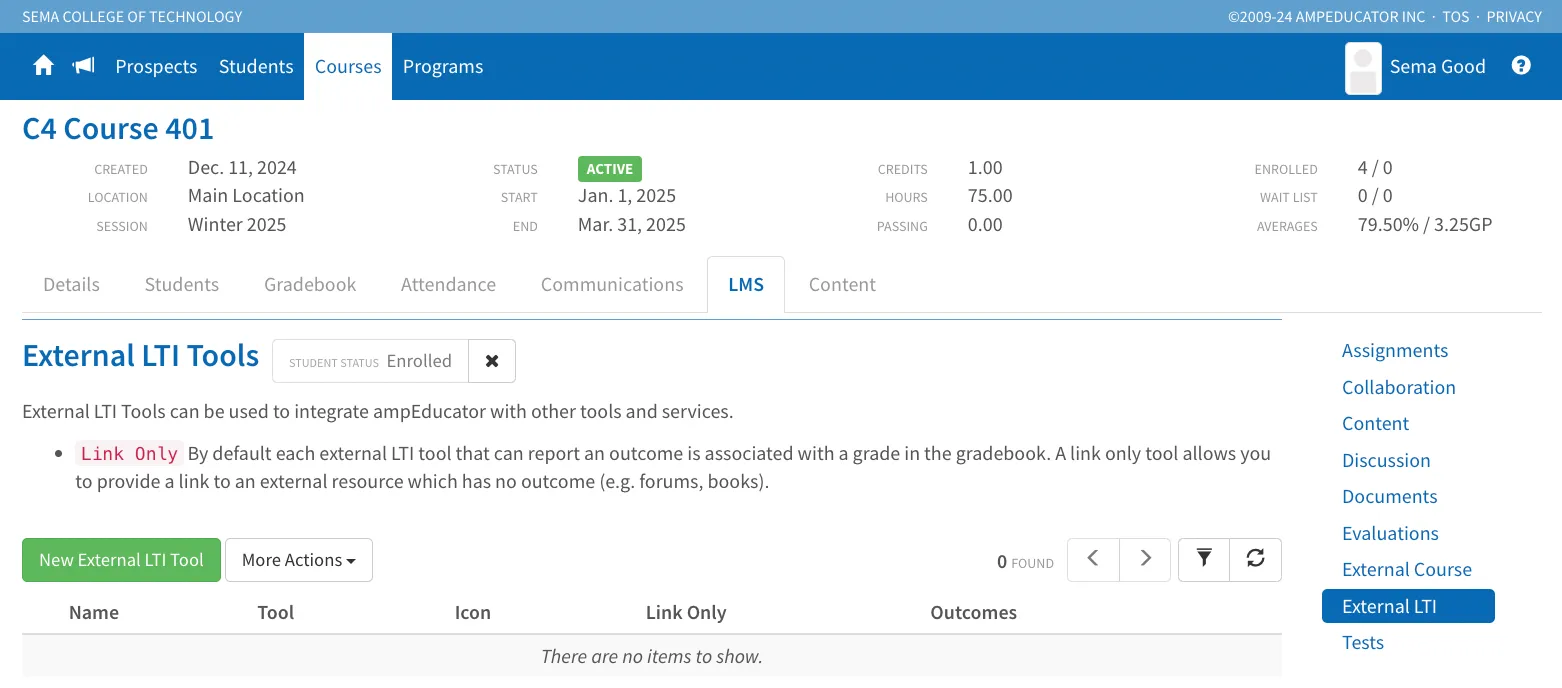Go to next page of results
Screen dimensions: 1562x688
coord(1145,559)
